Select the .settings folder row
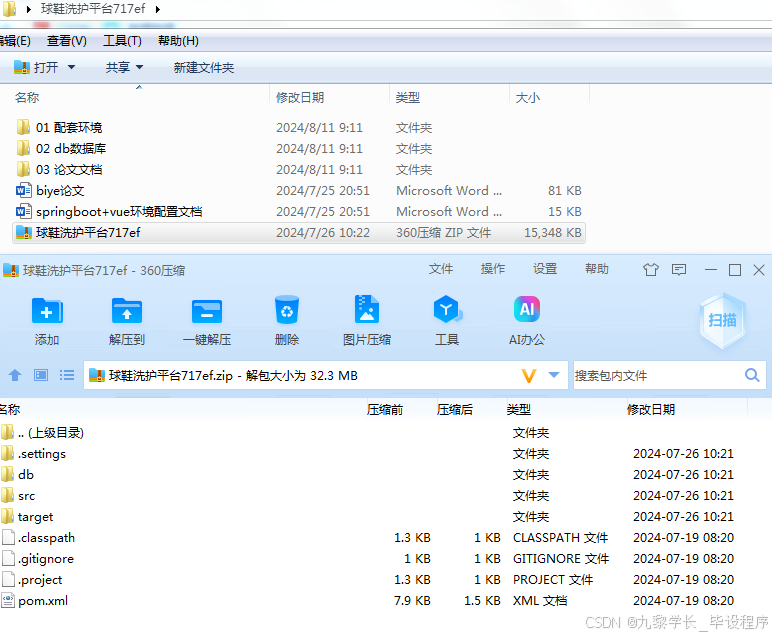Viewport: 772px width, 636px height. [x=374, y=453]
